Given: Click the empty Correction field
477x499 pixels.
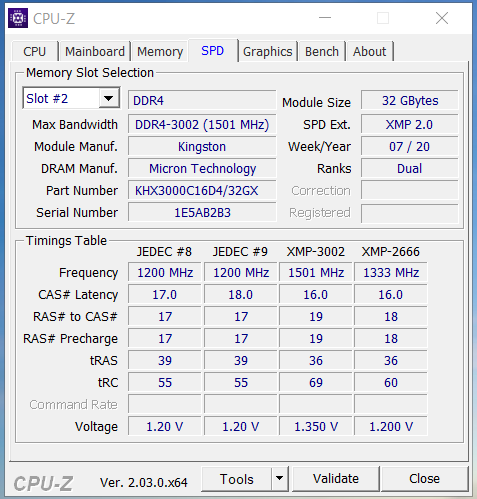Looking at the screenshot, I should click(x=410, y=190).
